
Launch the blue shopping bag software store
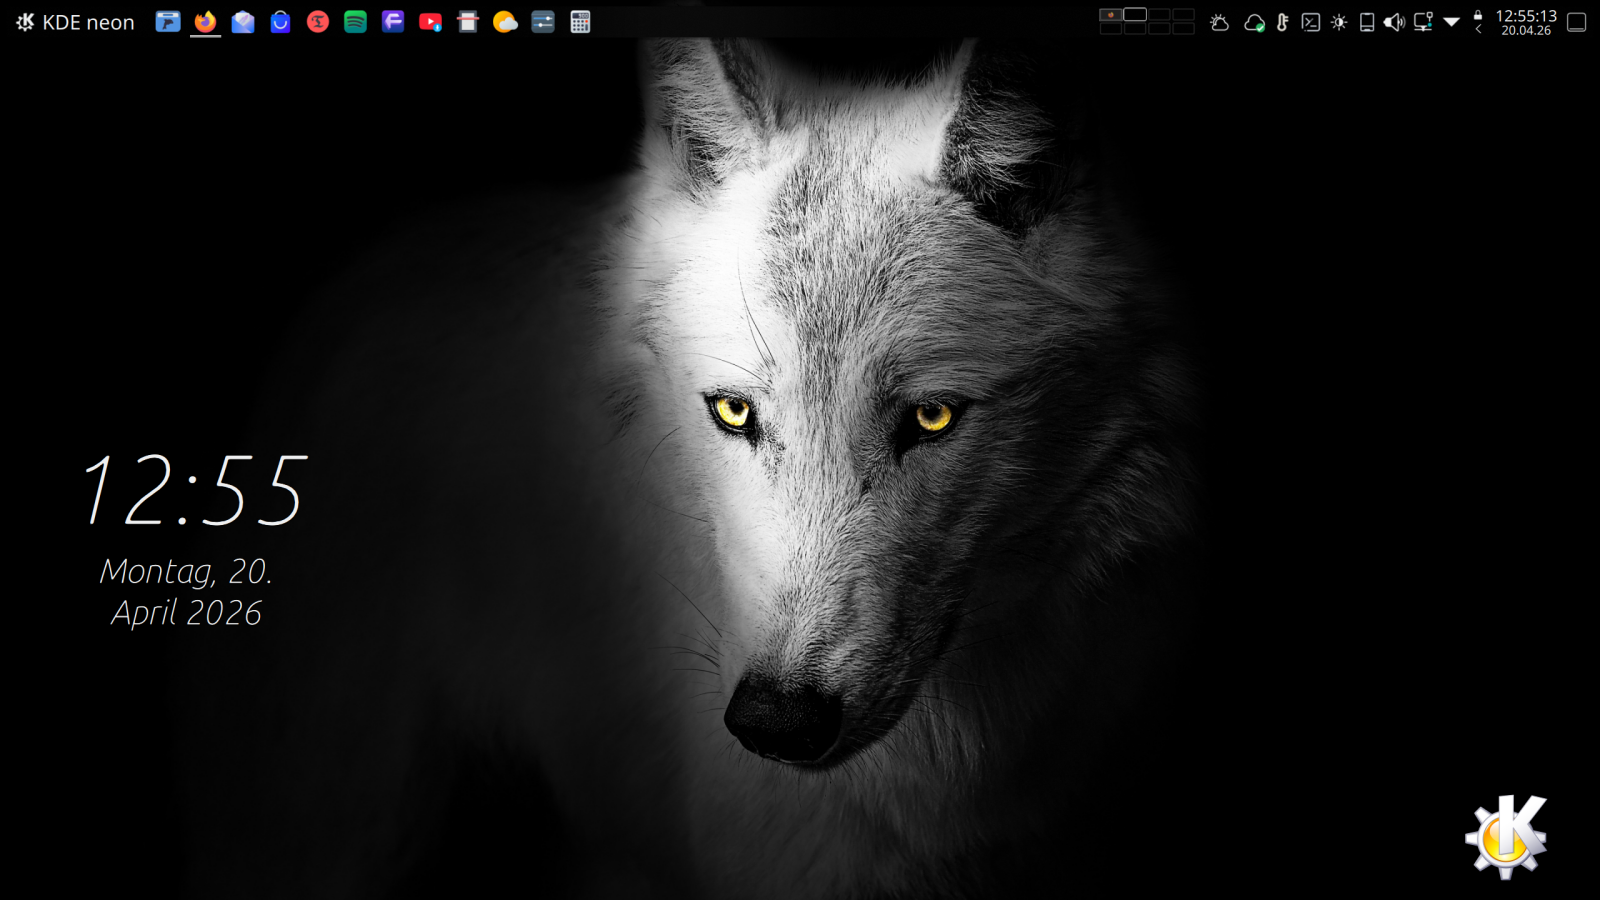point(280,22)
